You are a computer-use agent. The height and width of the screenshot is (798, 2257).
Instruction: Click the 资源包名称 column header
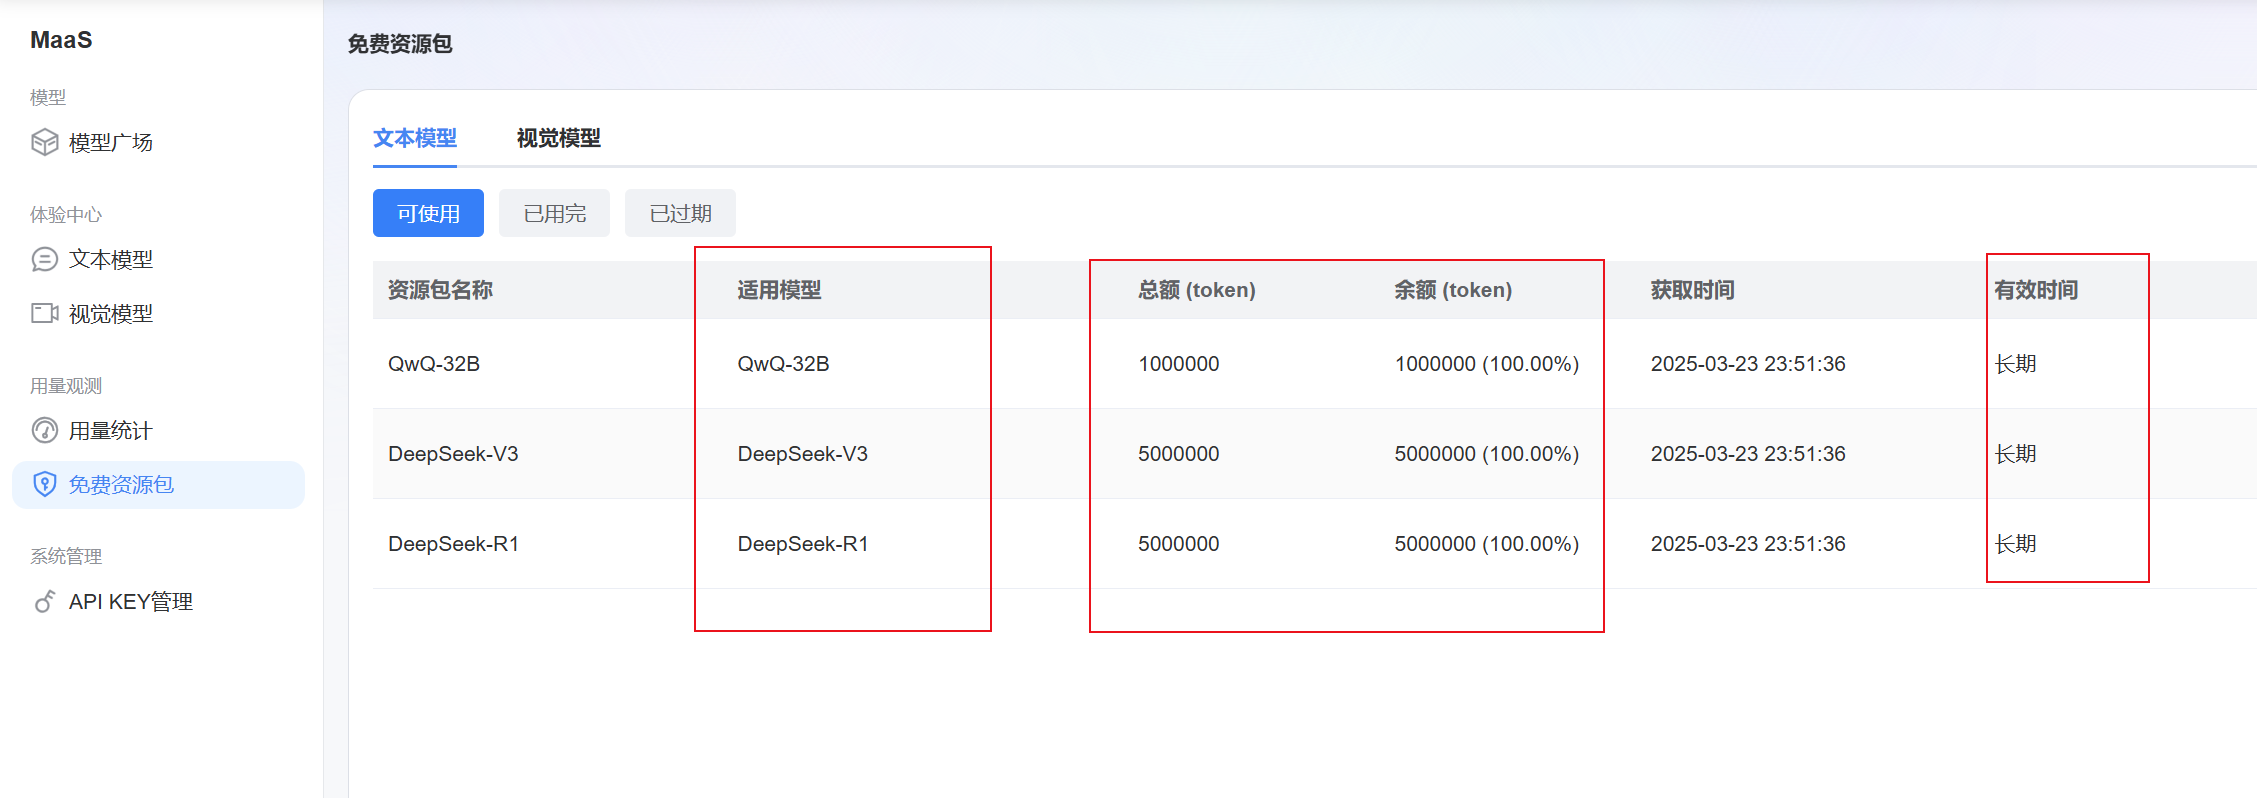click(440, 290)
